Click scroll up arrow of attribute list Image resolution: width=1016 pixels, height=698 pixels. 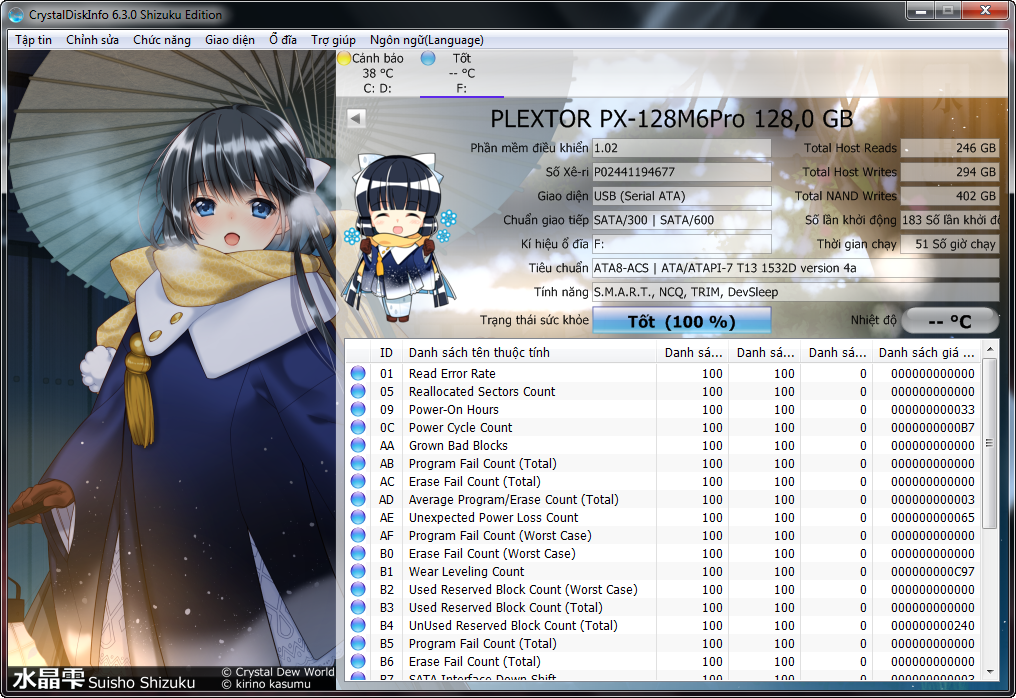tap(989, 349)
